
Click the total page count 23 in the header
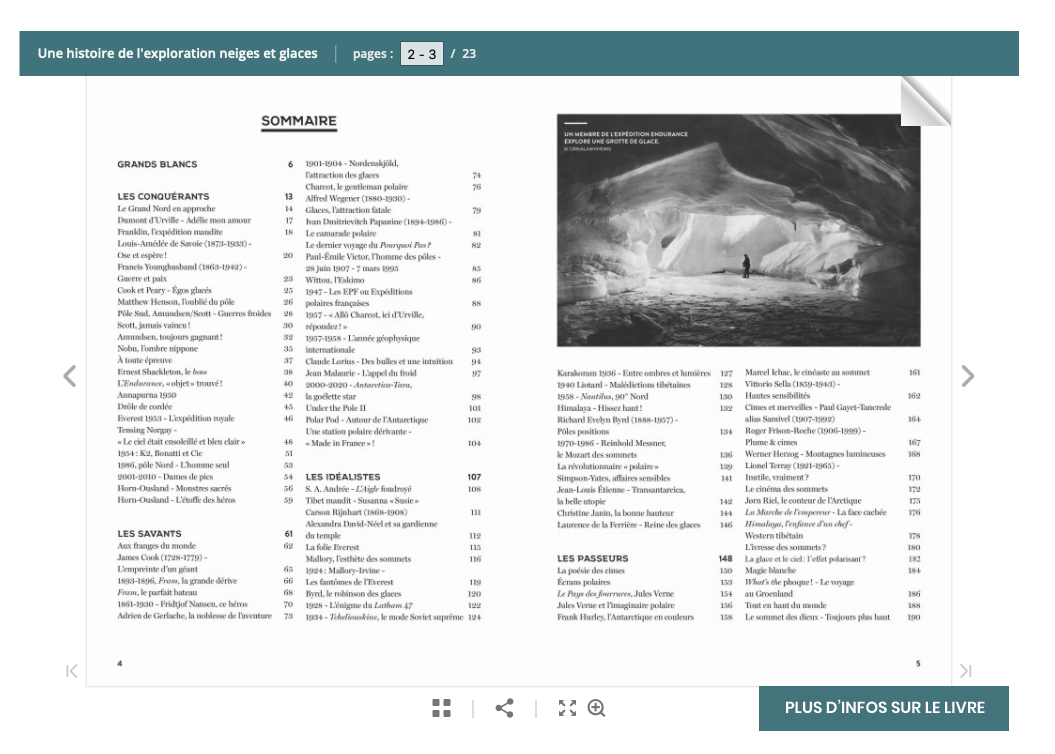[x=469, y=54]
